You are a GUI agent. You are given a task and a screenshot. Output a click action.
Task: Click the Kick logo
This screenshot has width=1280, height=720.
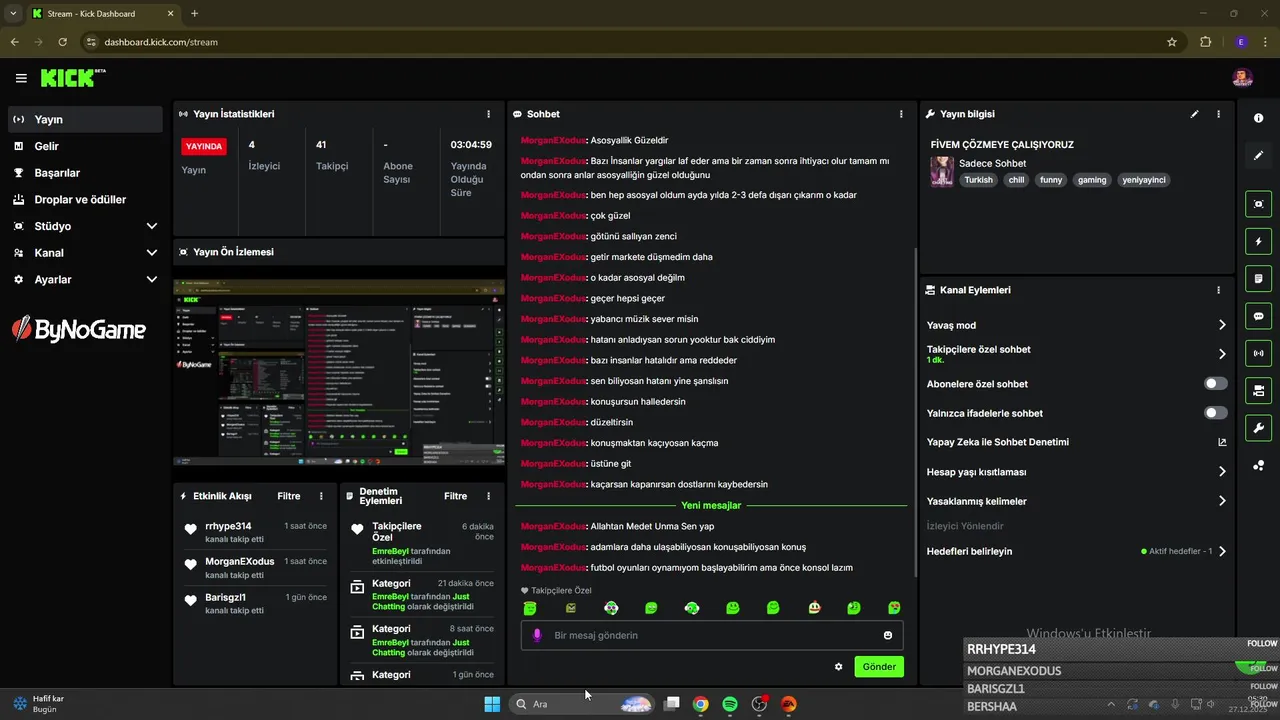72,78
